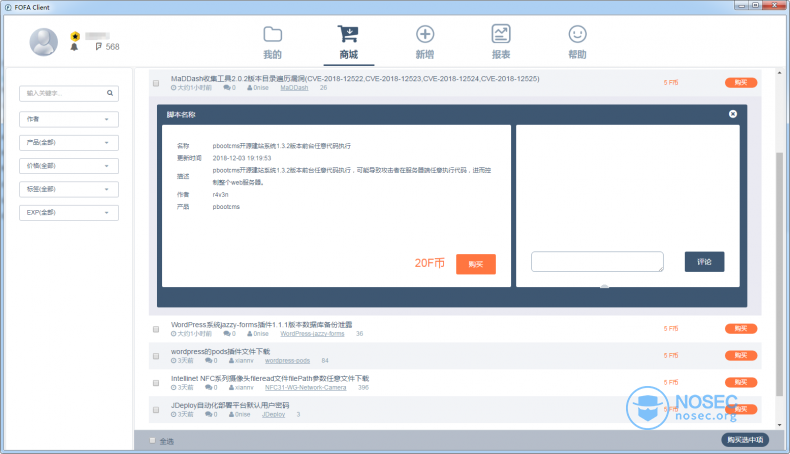Click the F coin balance 568
Image resolution: width=790 pixels, height=454 pixels.
(107, 46)
